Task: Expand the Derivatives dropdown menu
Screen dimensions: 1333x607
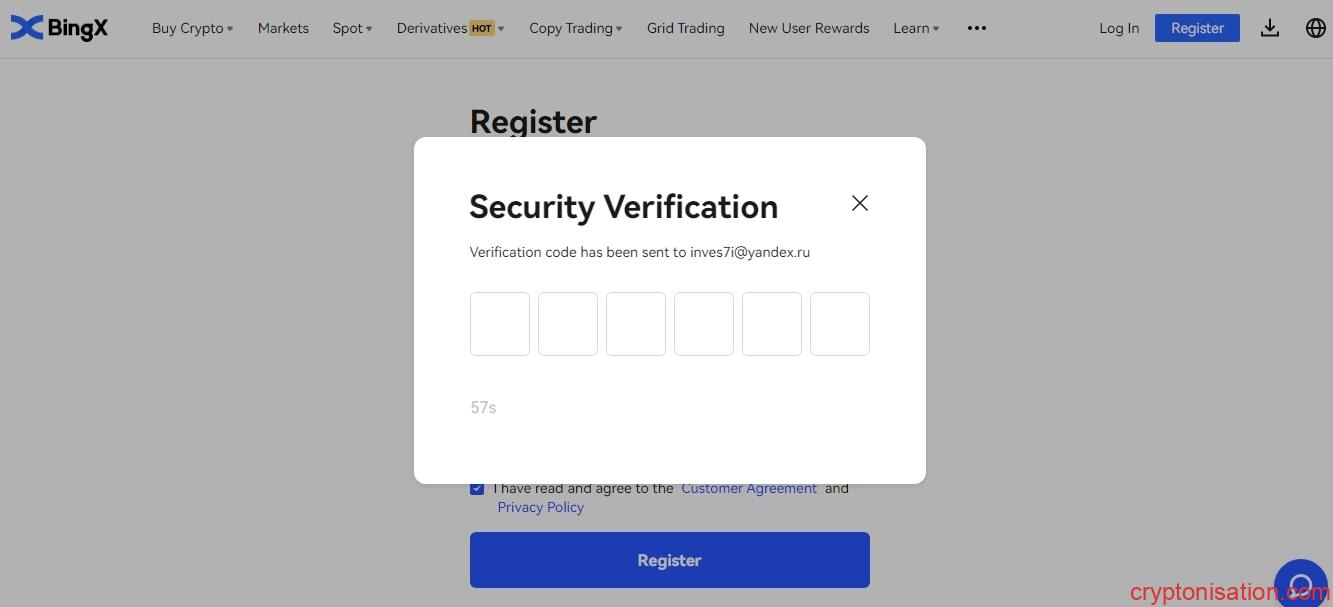Action: click(x=450, y=28)
